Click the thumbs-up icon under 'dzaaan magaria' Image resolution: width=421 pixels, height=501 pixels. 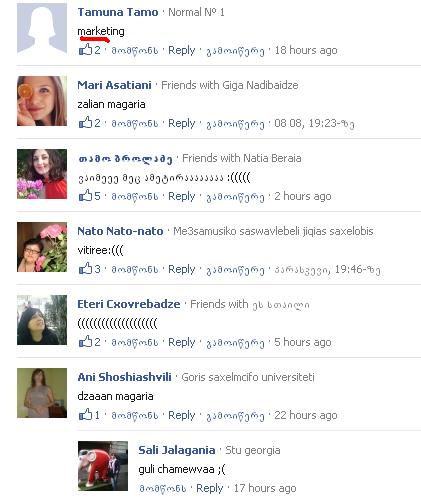tap(85, 415)
